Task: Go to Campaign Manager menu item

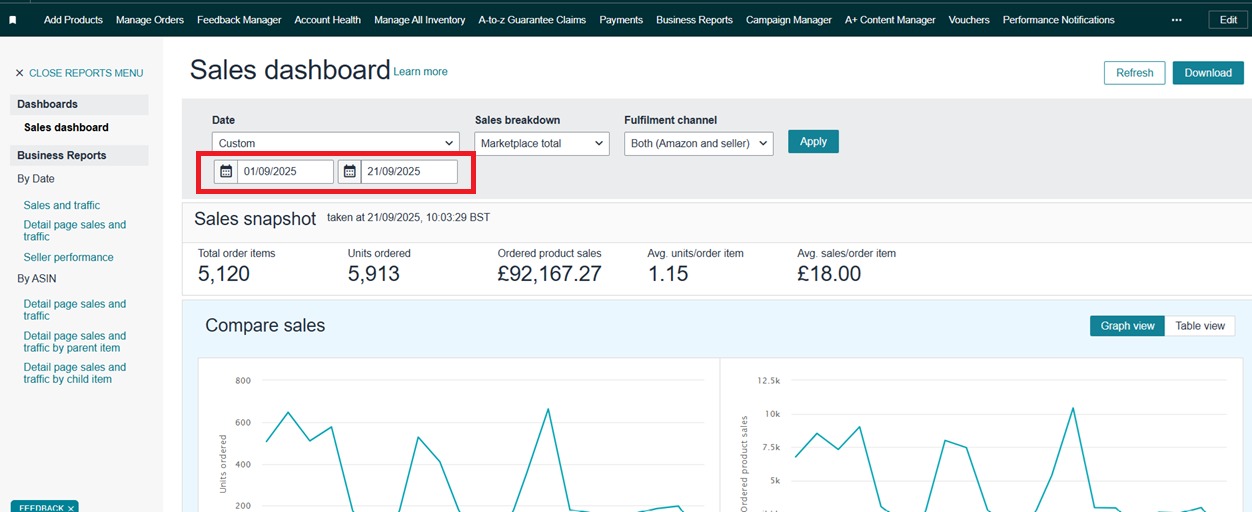Action: [x=788, y=20]
